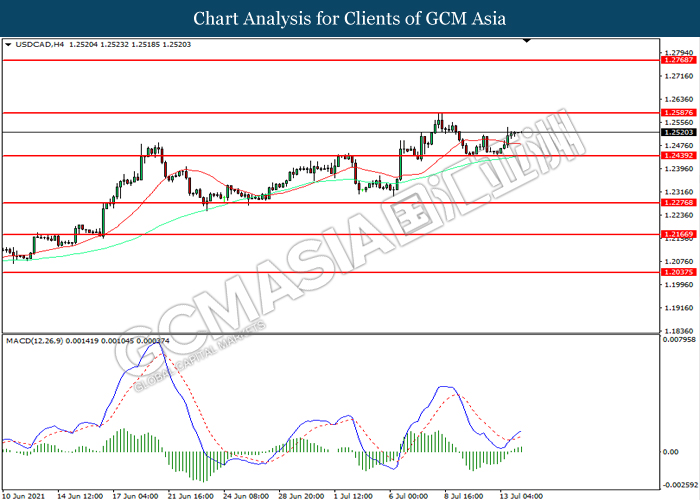Click the 1.23160 price axis value
Screen dimensions: 700x500
click(679, 192)
